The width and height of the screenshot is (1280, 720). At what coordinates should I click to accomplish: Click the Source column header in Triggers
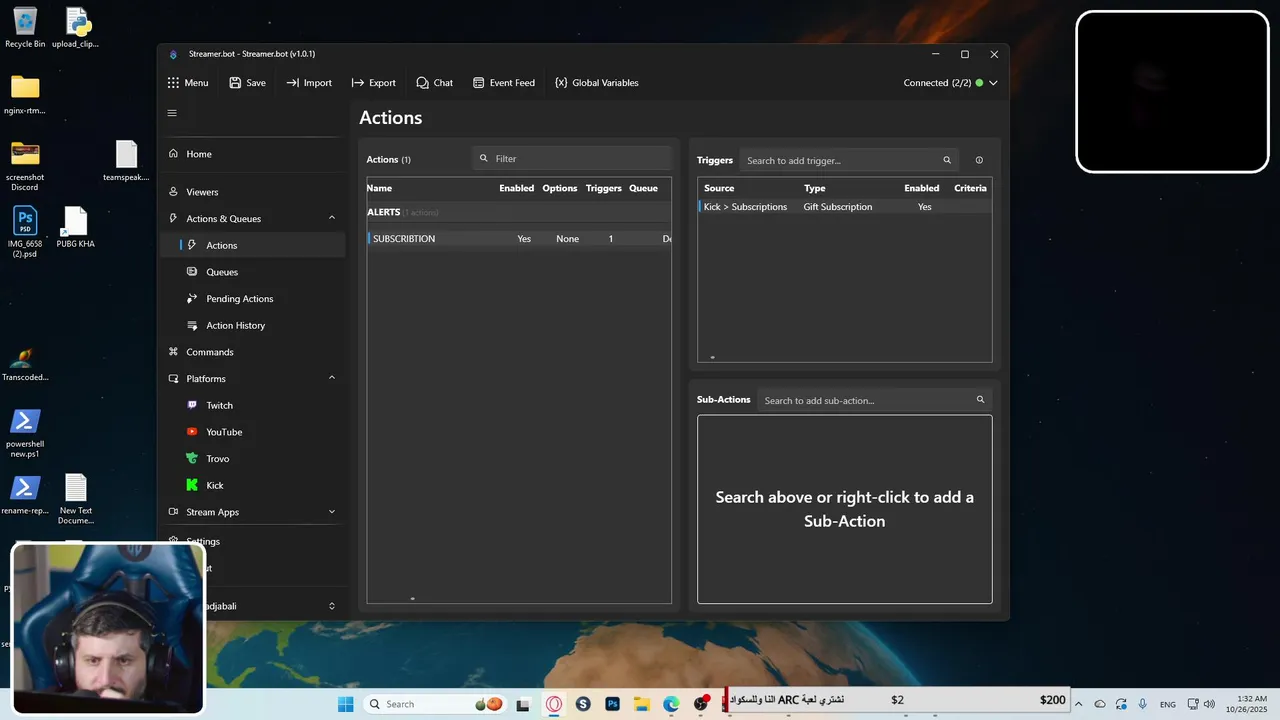pyautogui.click(x=719, y=188)
